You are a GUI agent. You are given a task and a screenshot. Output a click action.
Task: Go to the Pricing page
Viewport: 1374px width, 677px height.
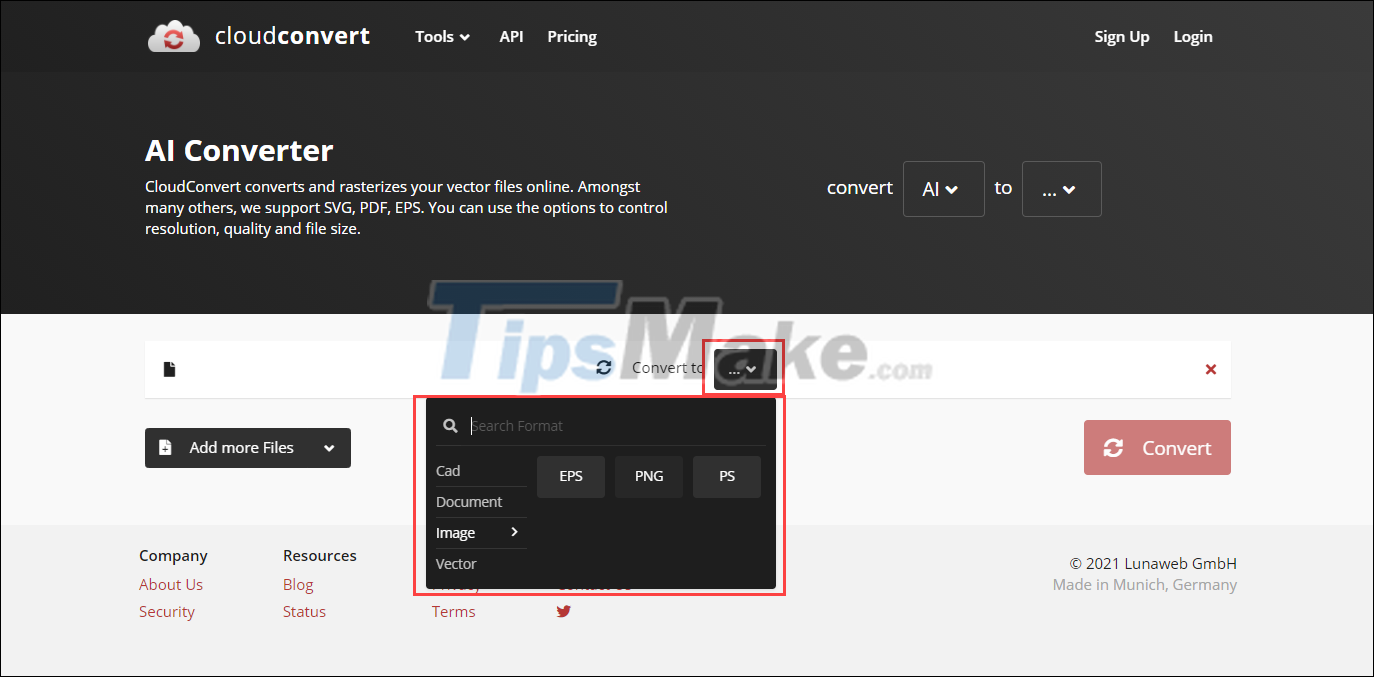click(571, 36)
